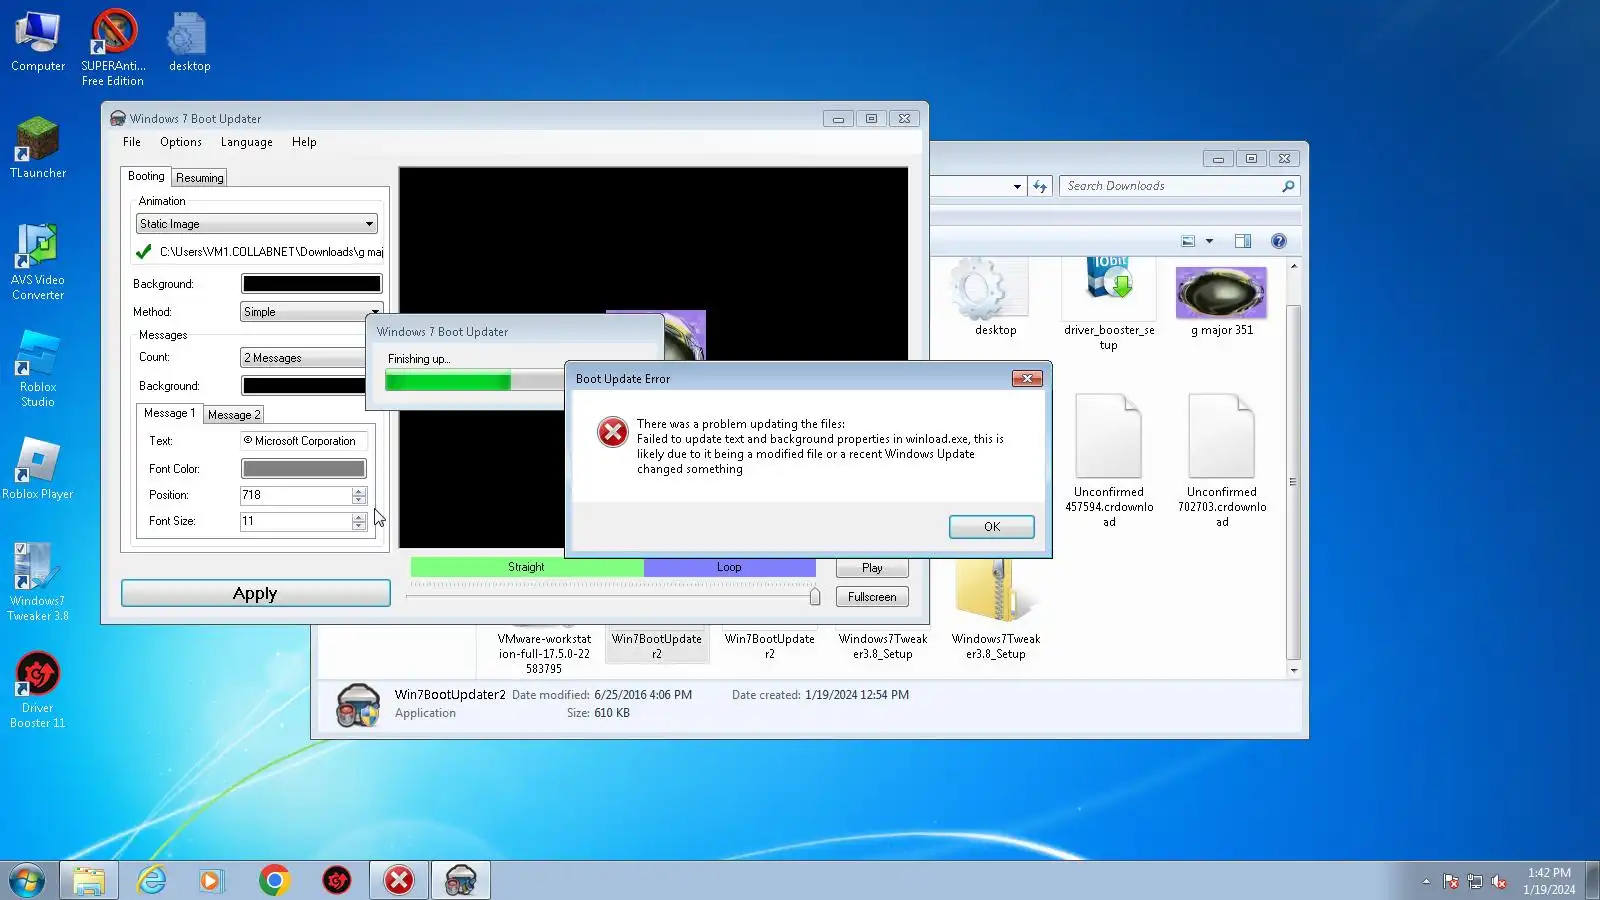Image resolution: width=1600 pixels, height=900 pixels.
Task: Launch TLauncher from the desktop
Action: click(38, 148)
